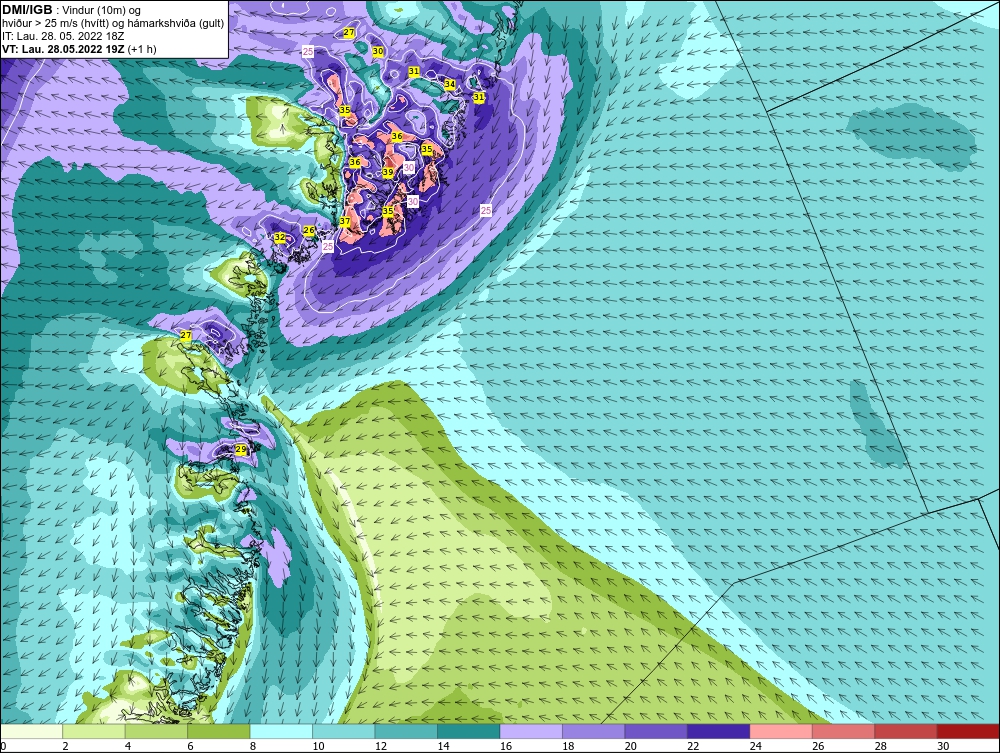The image size is (1000, 753).
Task: Choose the 10–12 m/s turquoise legend swatch
Action: [x=344, y=731]
